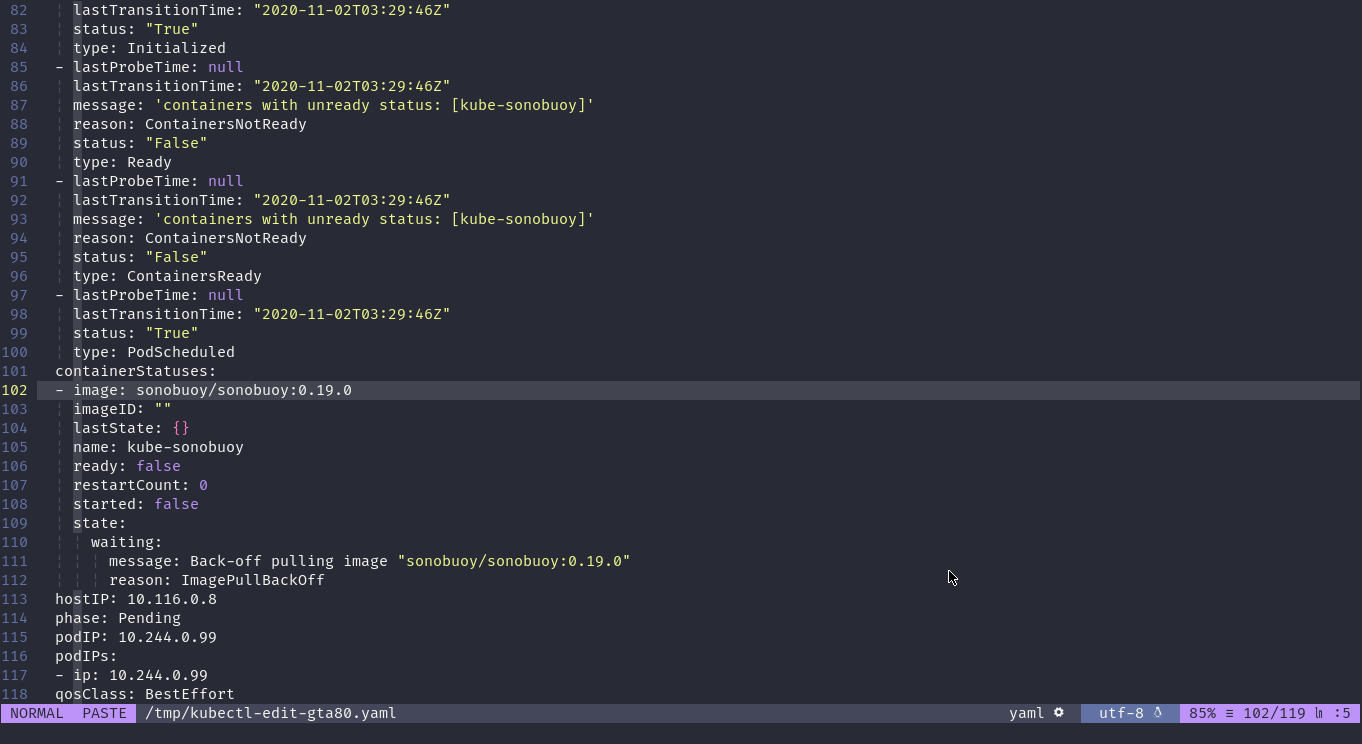1362x744 pixels.
Task: Click the NORMAL mode indicator
Action: pos(37,713)
